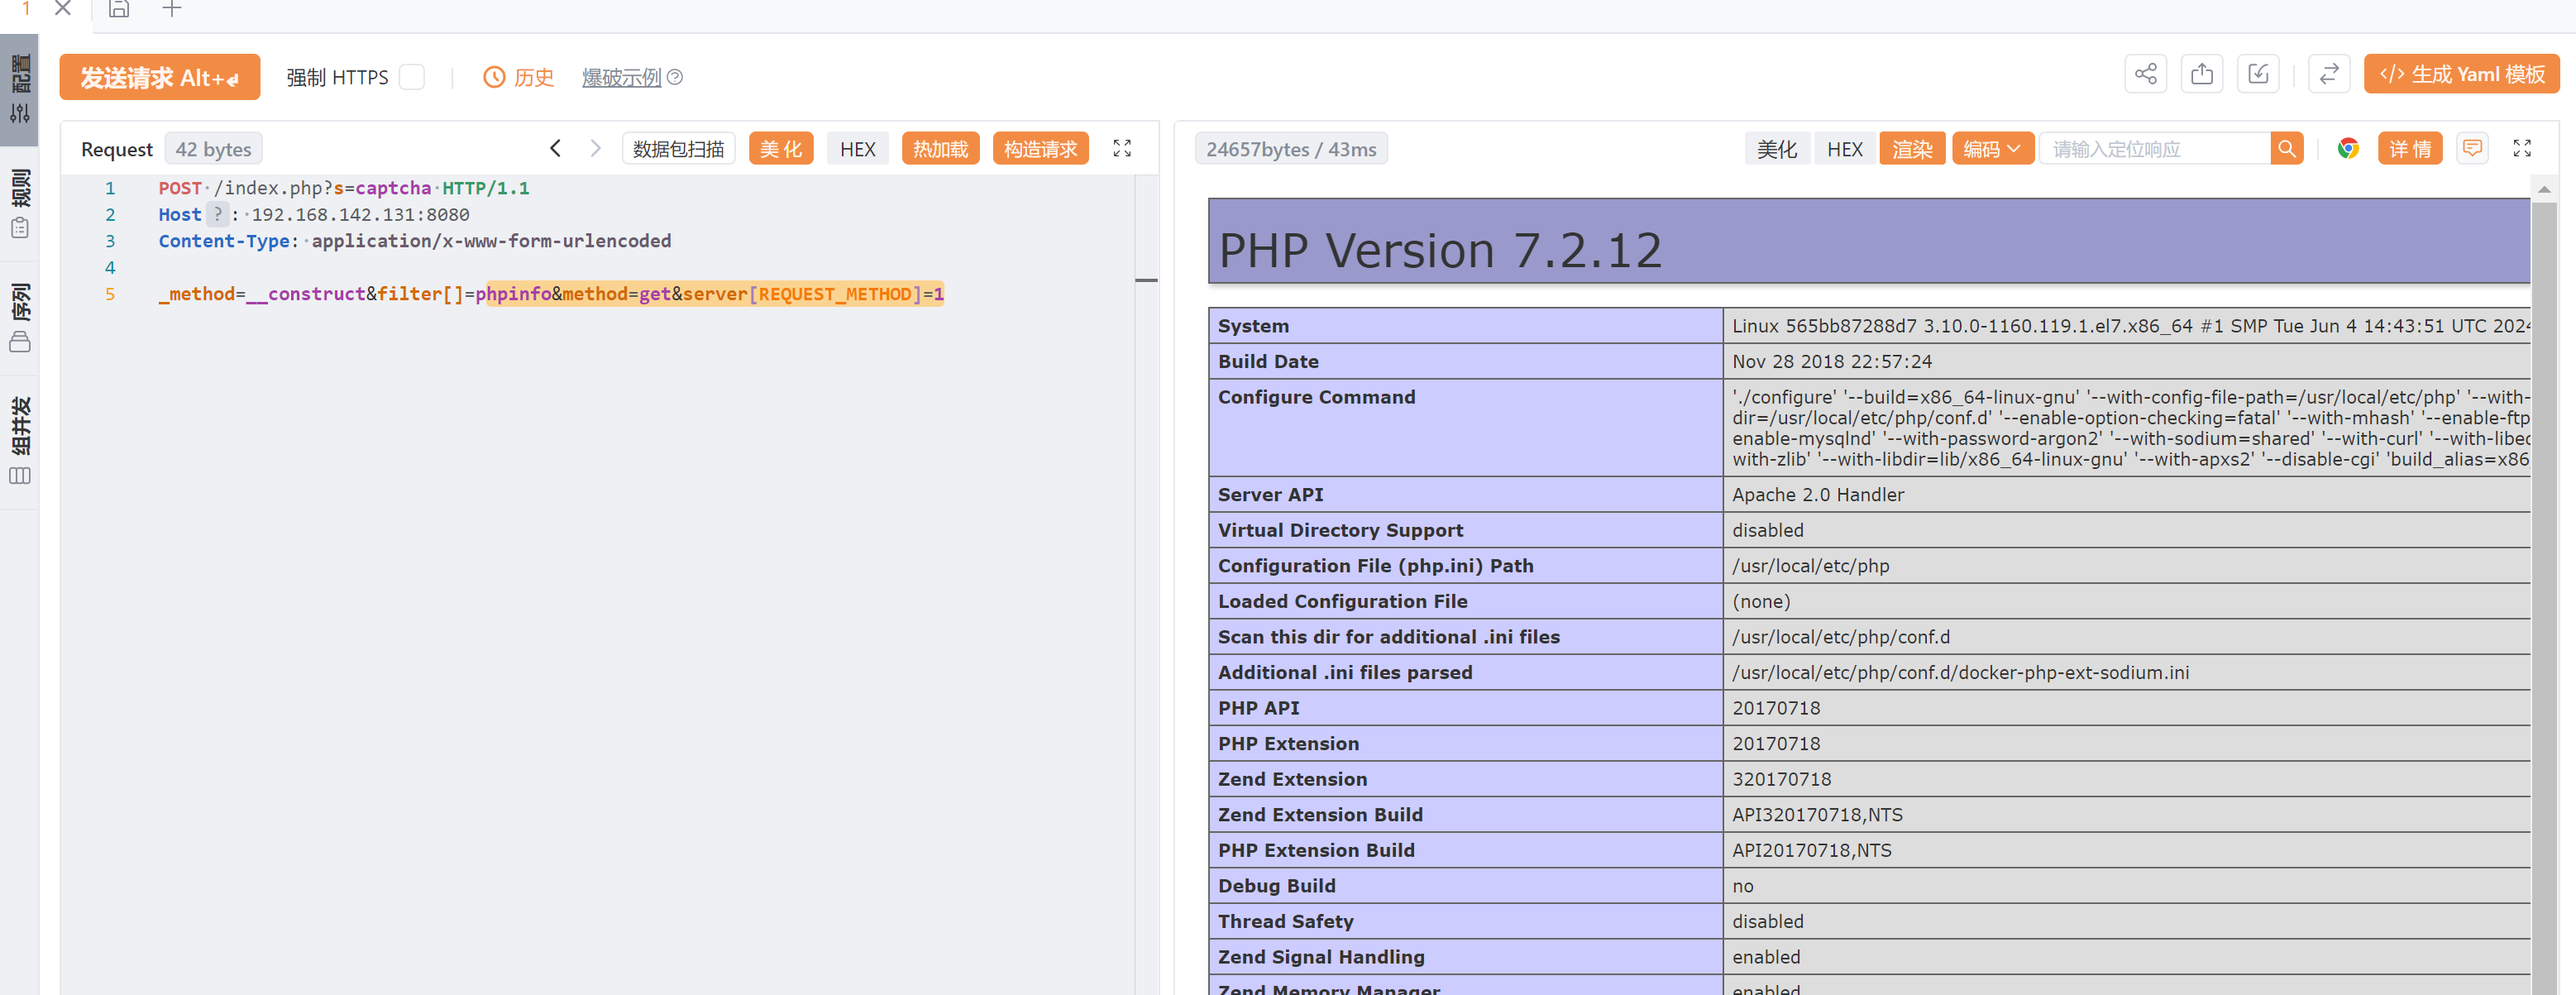Expand the request panel to fullscreen
This screenshot has width=2576, height=995.
point(1122,149)
